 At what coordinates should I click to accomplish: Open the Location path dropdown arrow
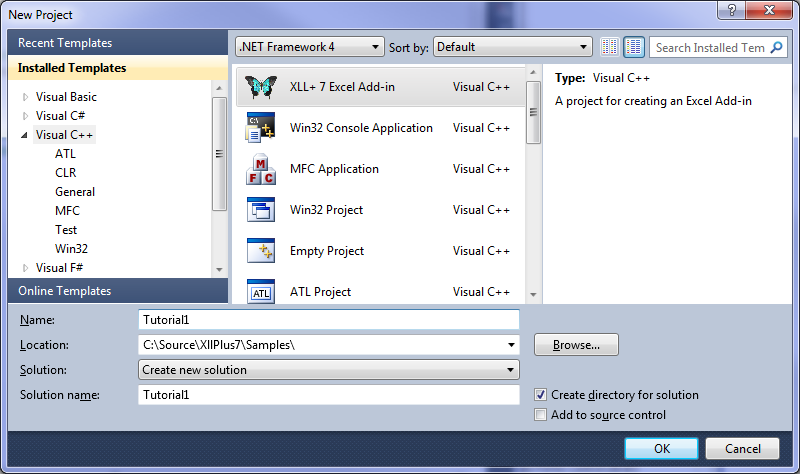click(511, 345)
